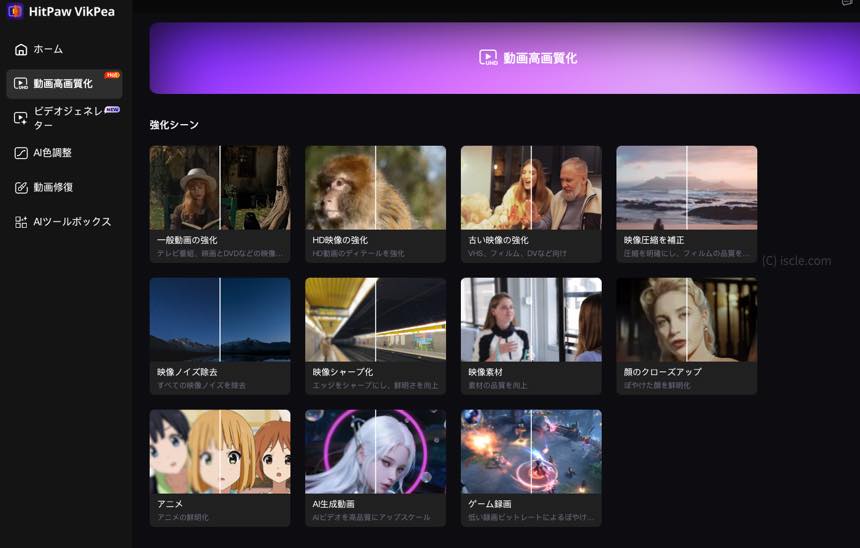This screenshot has width=860, height=548.
Task: Click the AI色調整 sidebar icon
Action: click(x=21, y=153)
